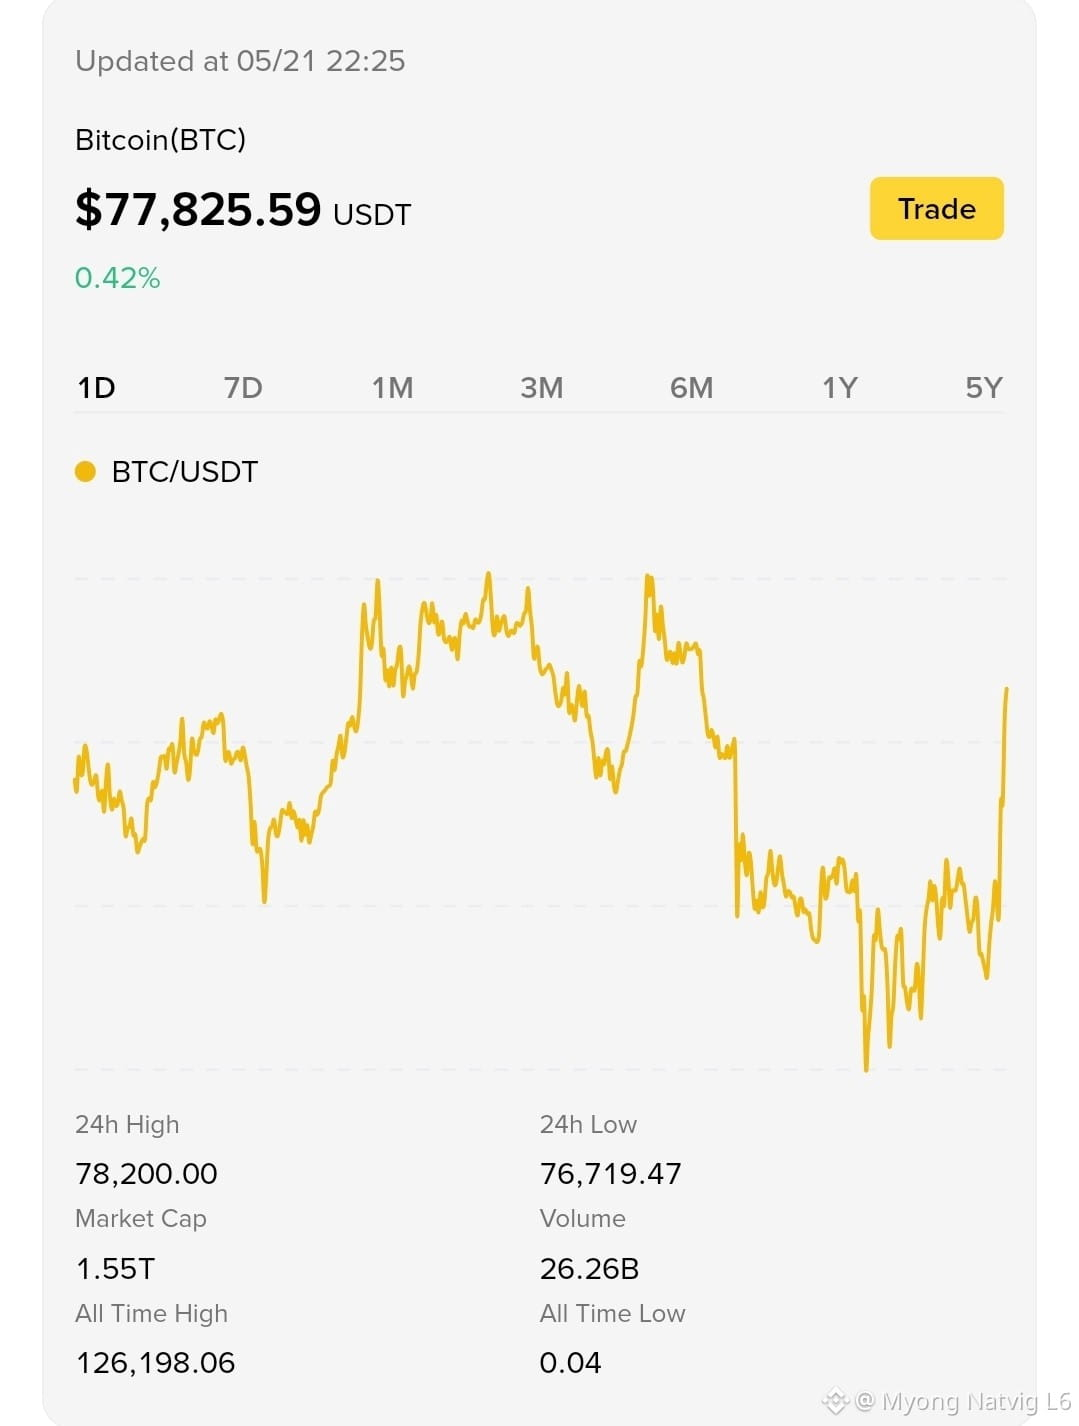Show the 5Y price history

coord(984,388)
